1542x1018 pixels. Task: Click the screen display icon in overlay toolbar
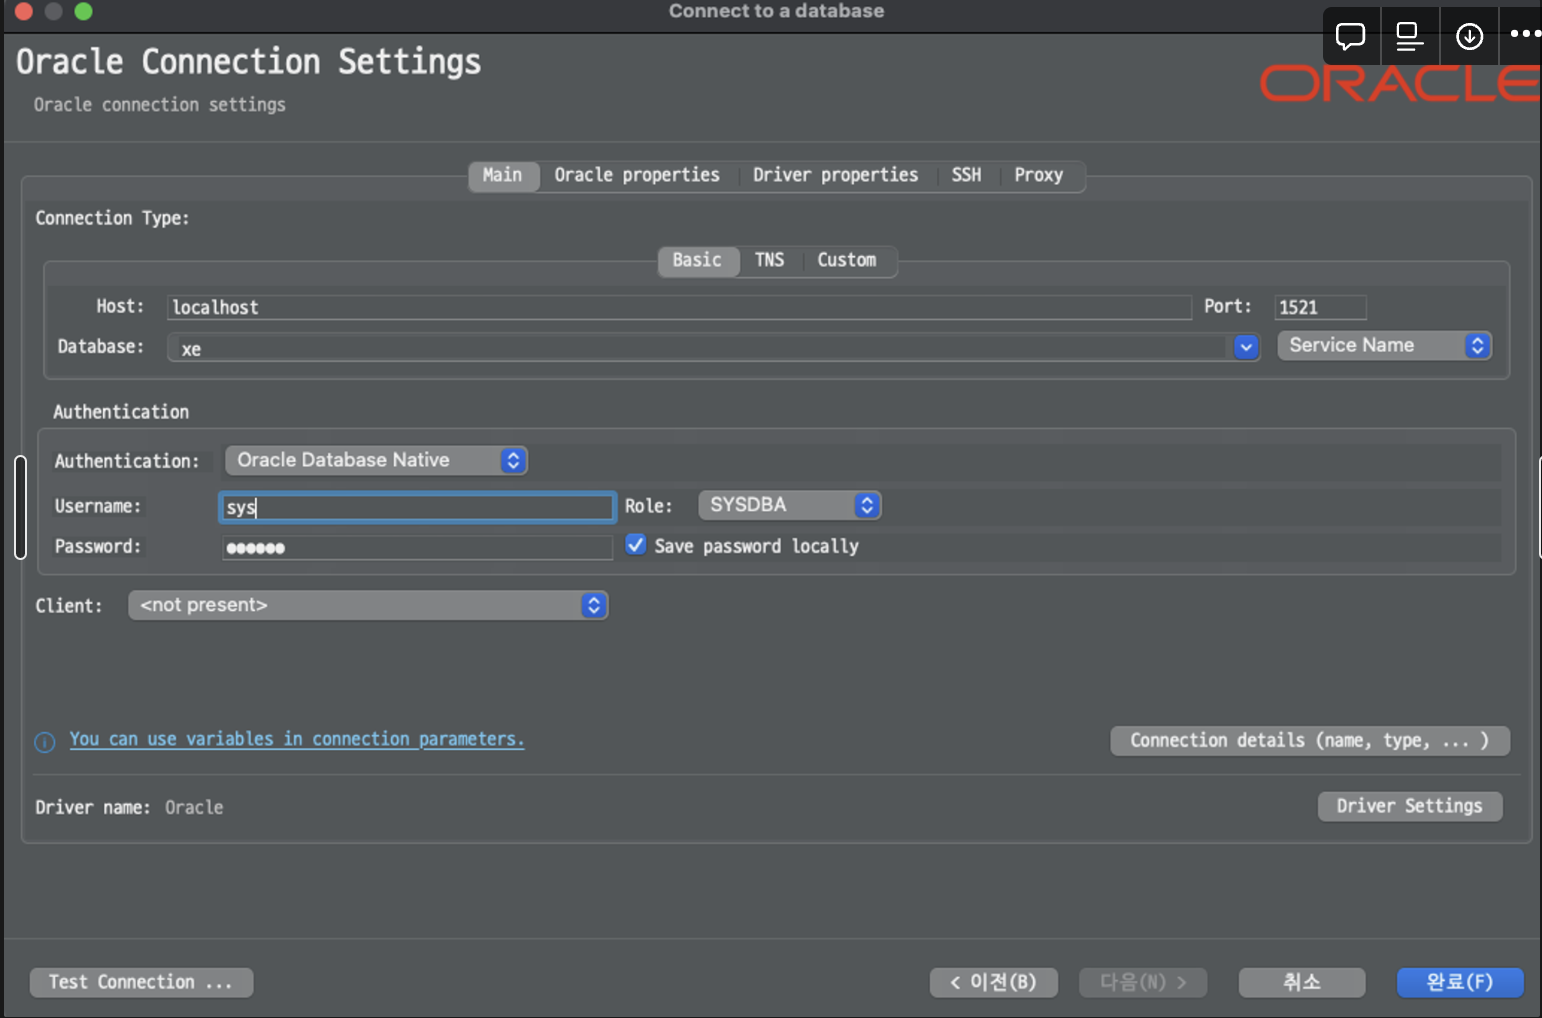coord(1409,37)
